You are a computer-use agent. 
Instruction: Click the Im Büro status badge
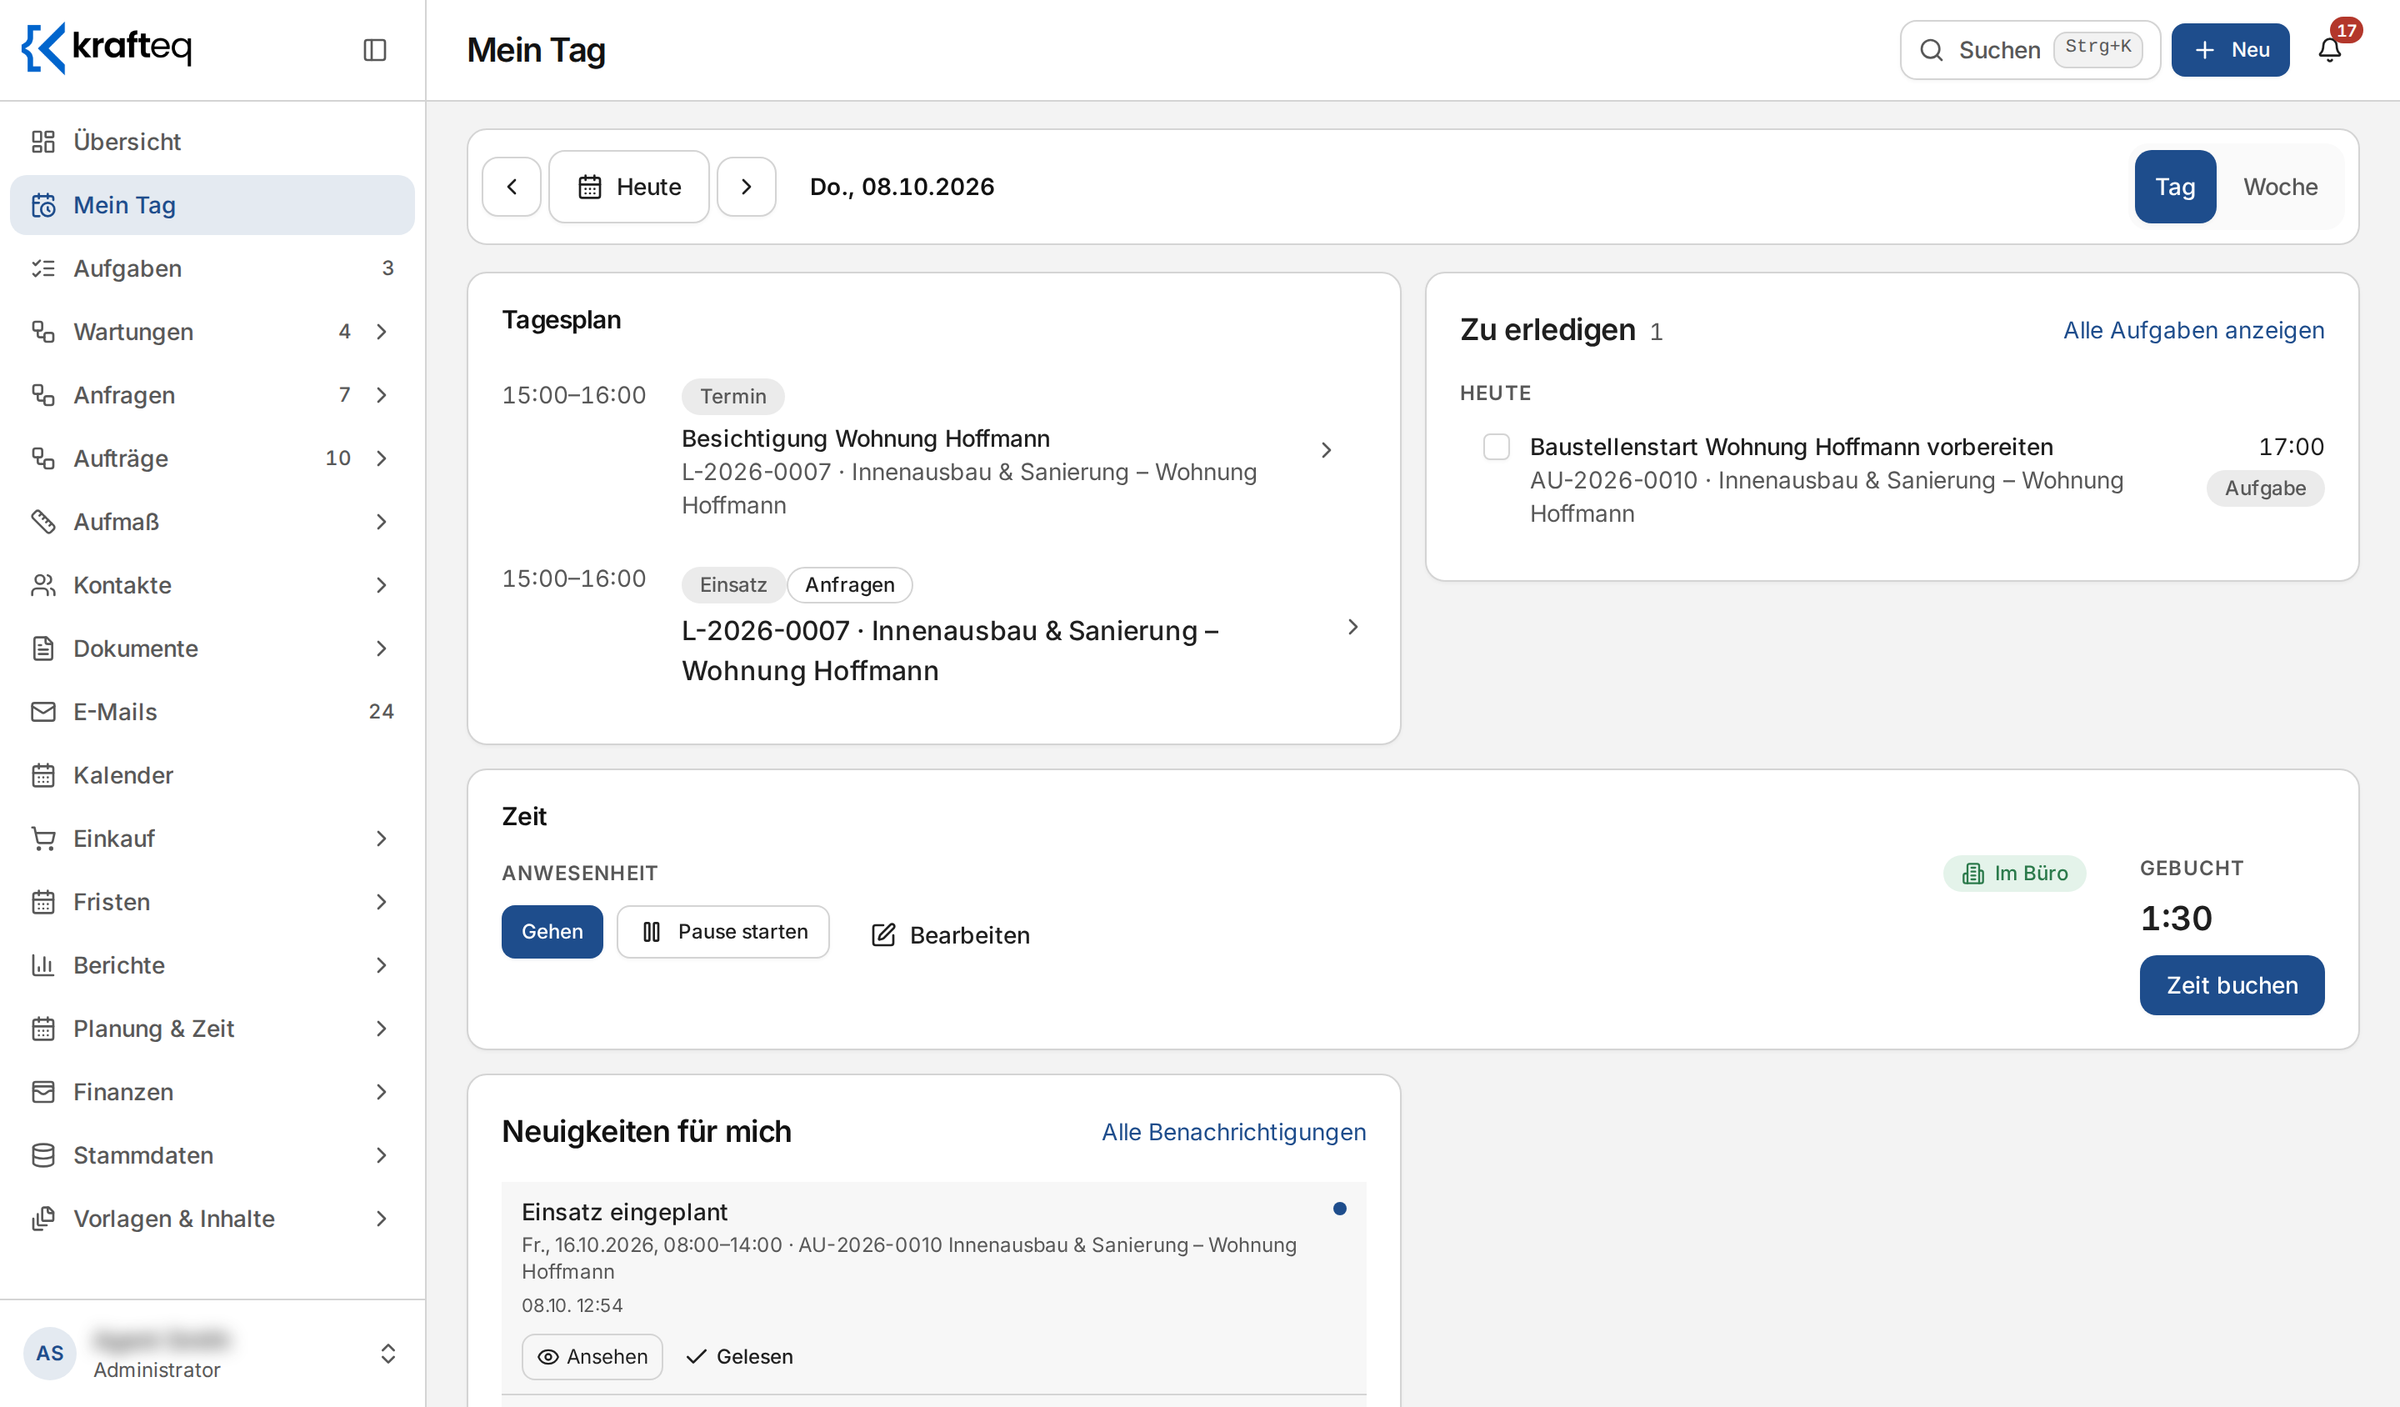[2015, 873]
